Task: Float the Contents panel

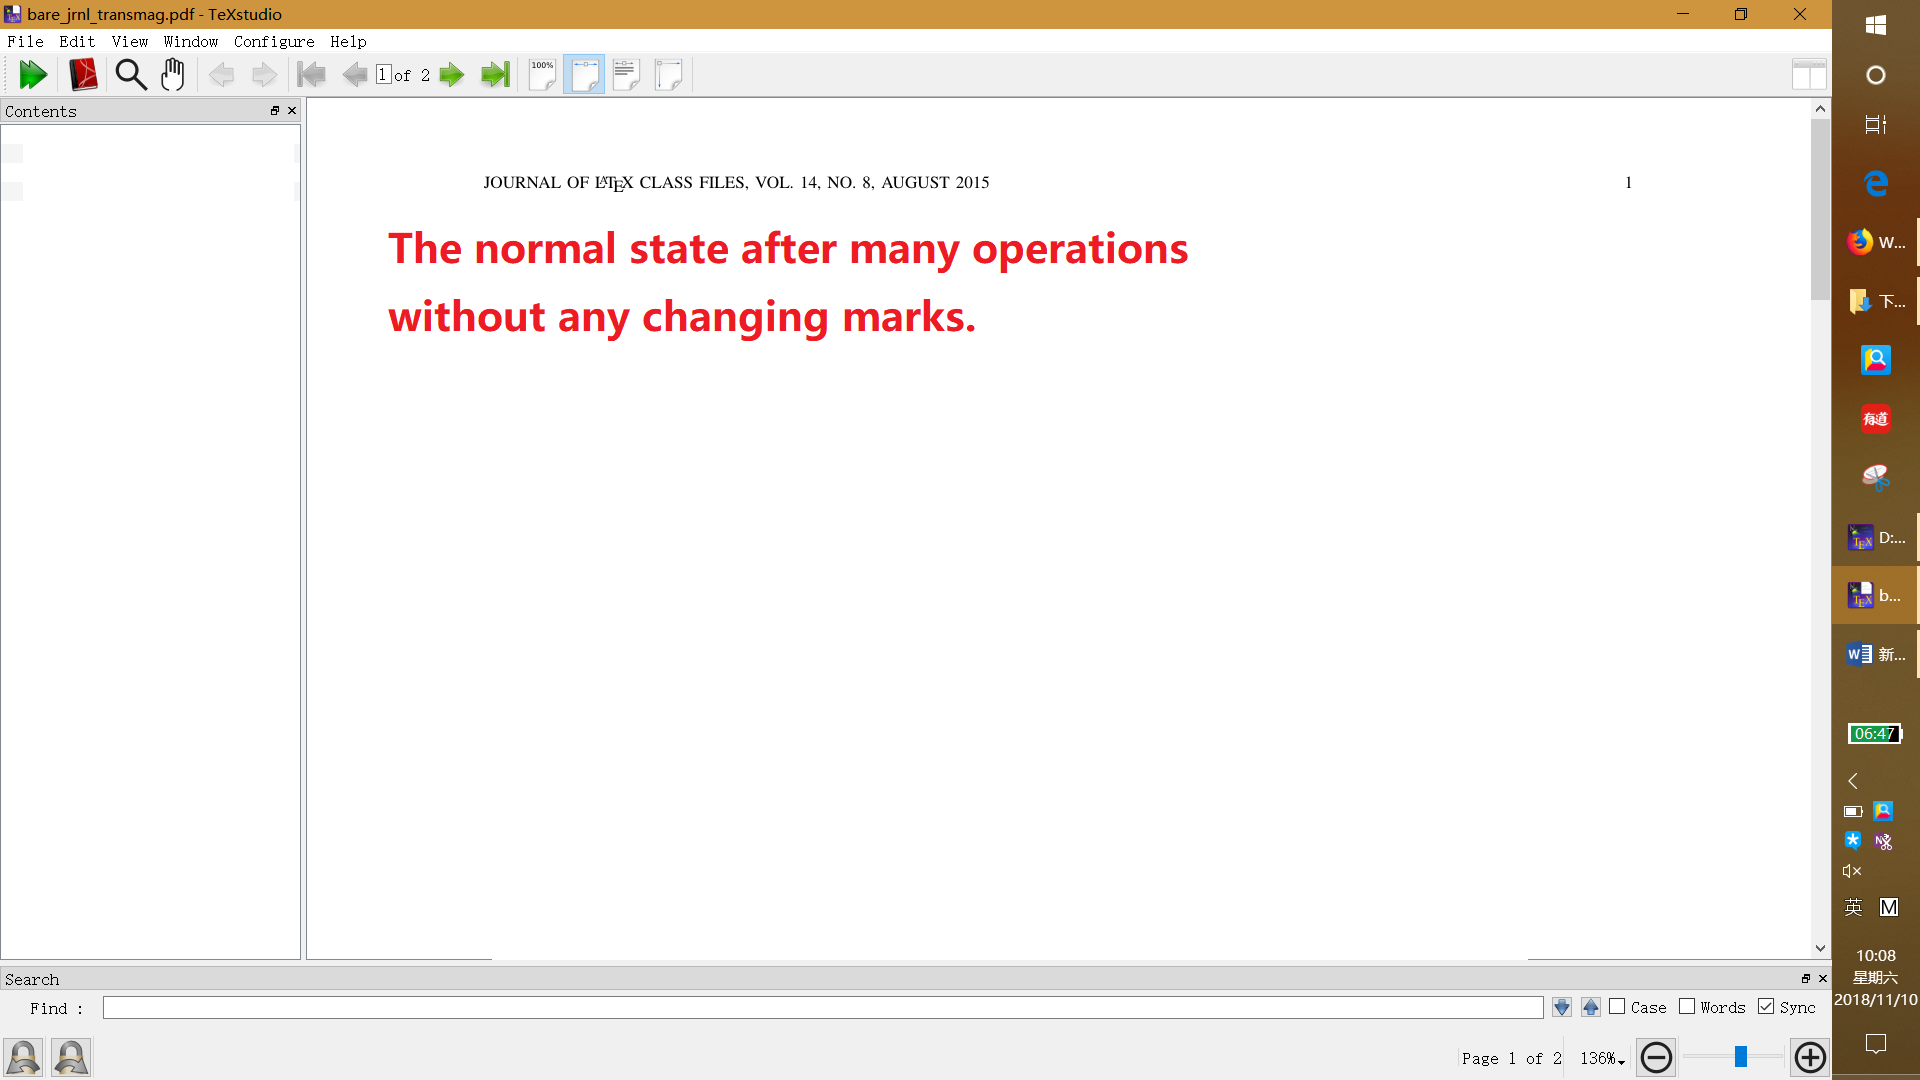Action: pos(275,111)
